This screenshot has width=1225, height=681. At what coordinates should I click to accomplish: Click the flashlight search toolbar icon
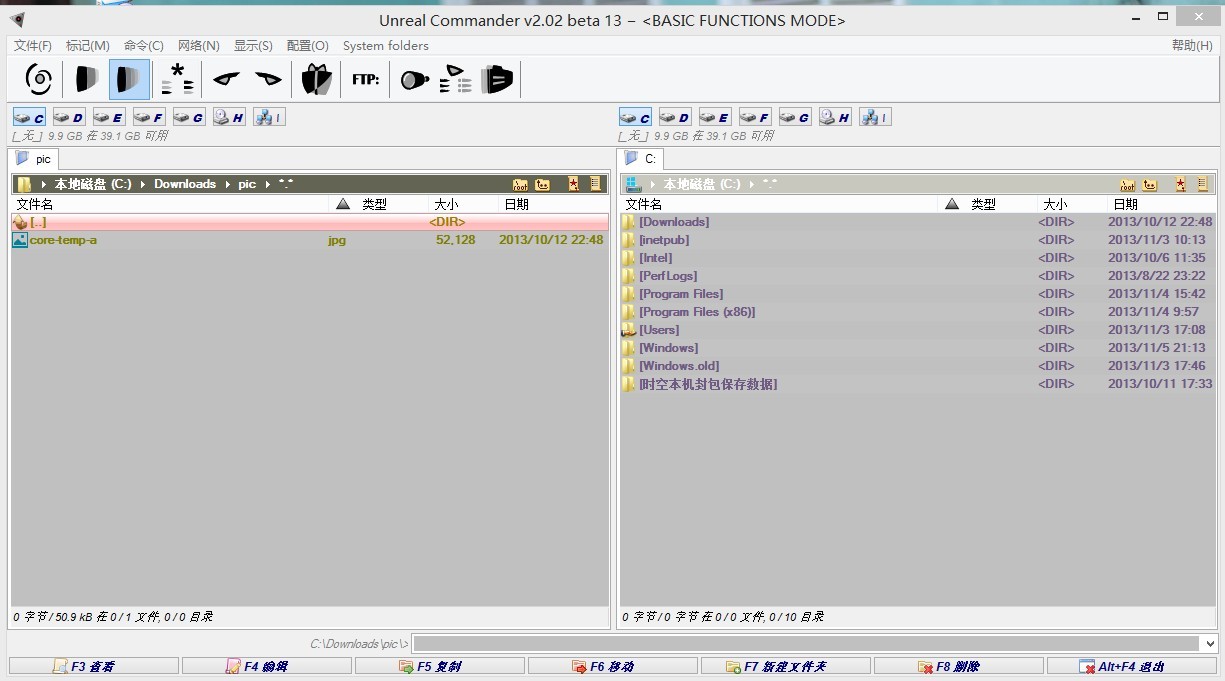(415, 79)
